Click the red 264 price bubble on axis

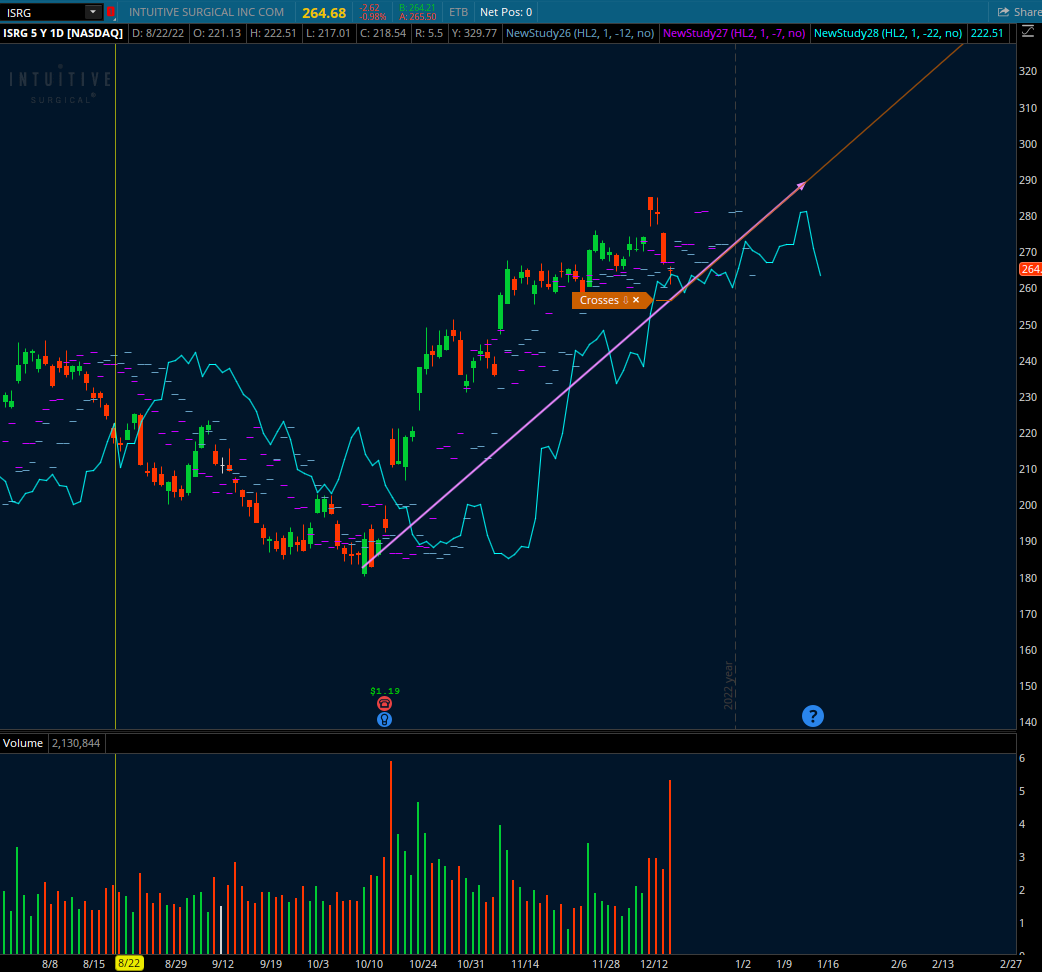pyautogui.click(x=1030, y=269)
